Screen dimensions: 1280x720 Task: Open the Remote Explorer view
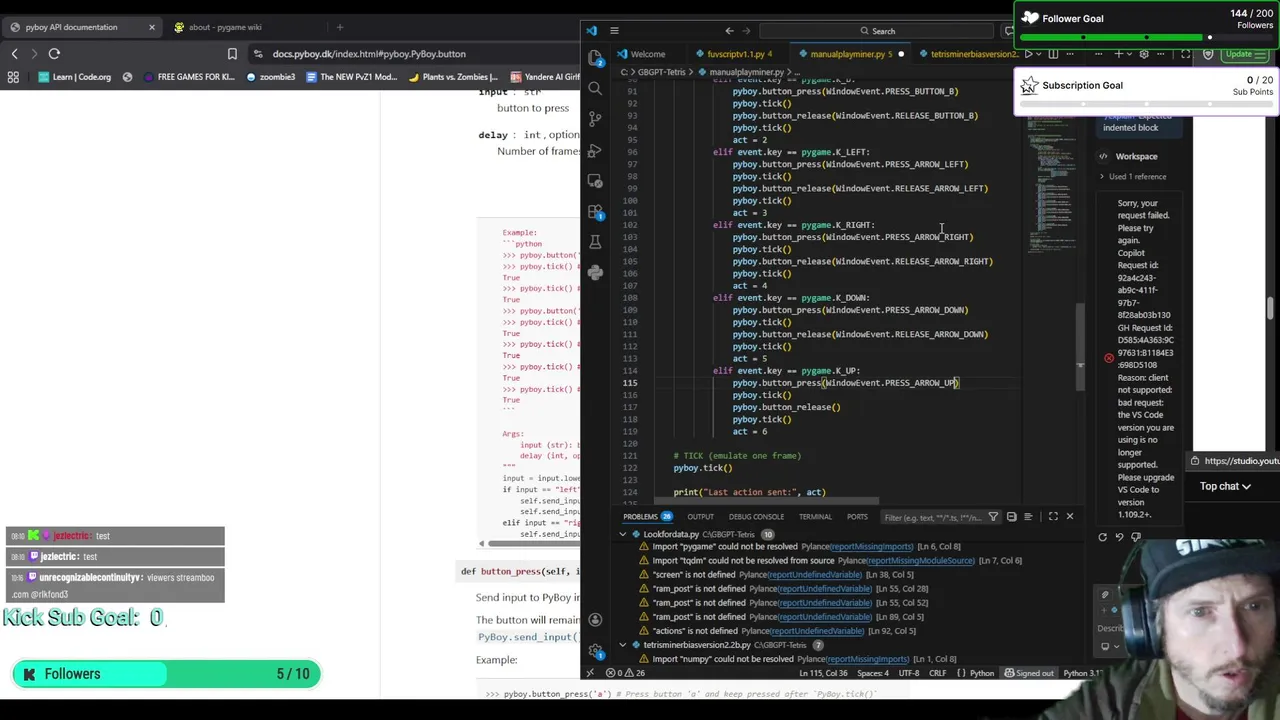pos(595,181)
